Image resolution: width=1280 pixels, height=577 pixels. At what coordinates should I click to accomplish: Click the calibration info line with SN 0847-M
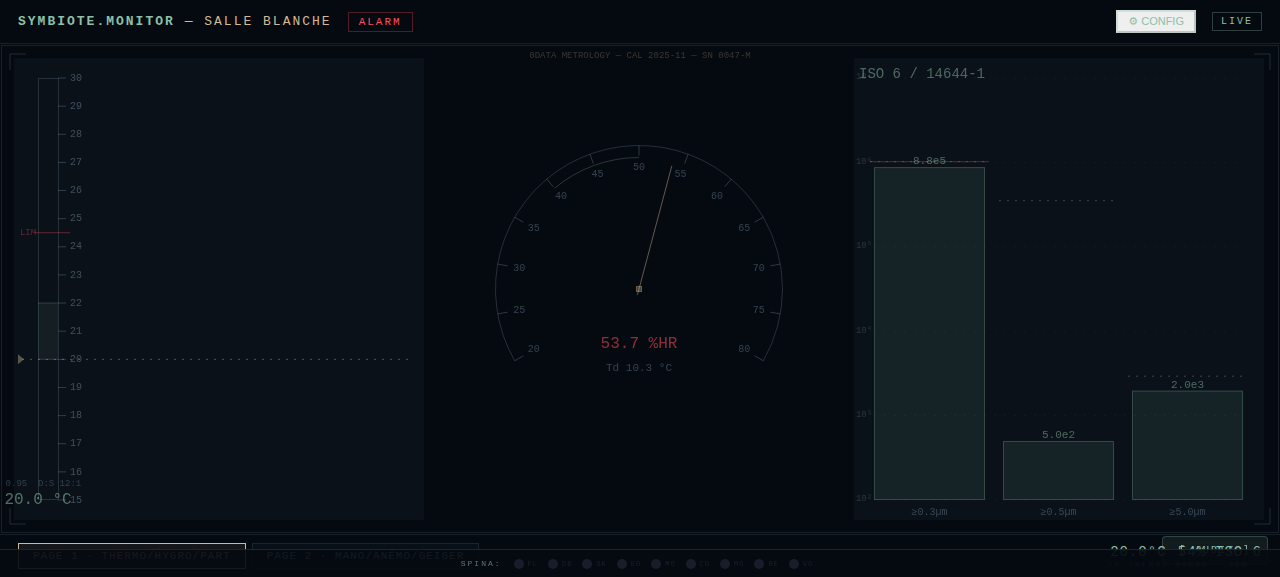[640, 56]
